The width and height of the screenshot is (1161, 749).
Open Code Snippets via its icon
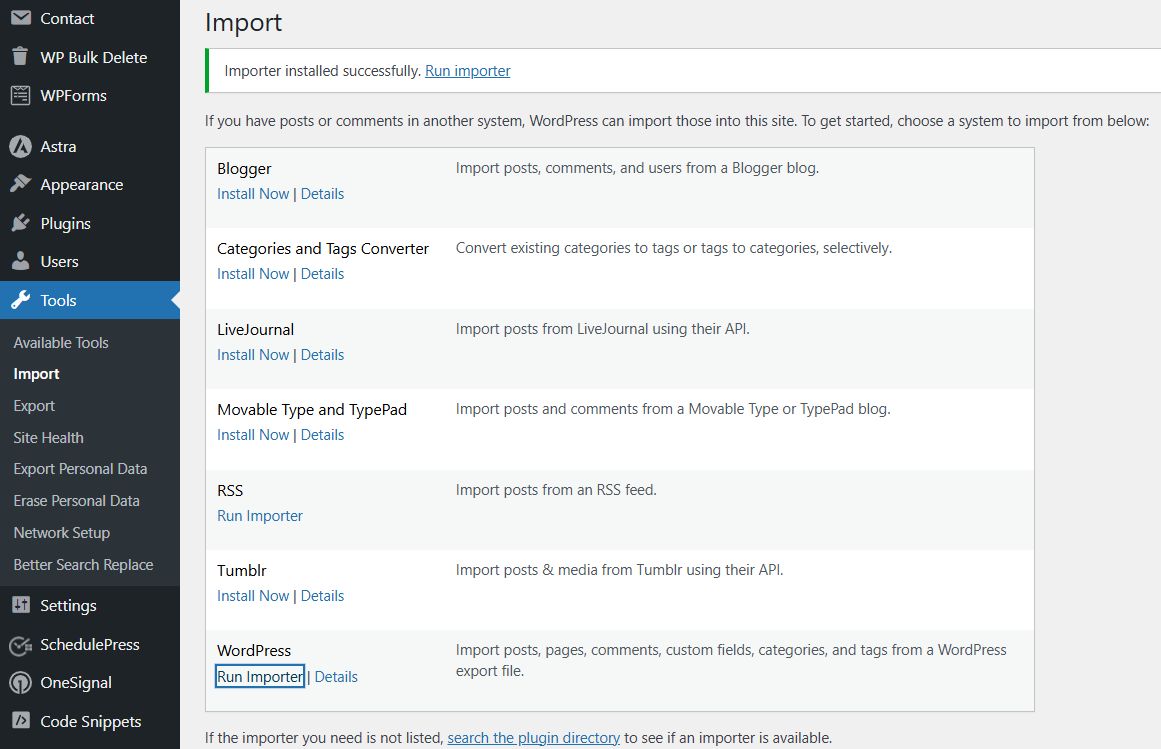(21, 721)
